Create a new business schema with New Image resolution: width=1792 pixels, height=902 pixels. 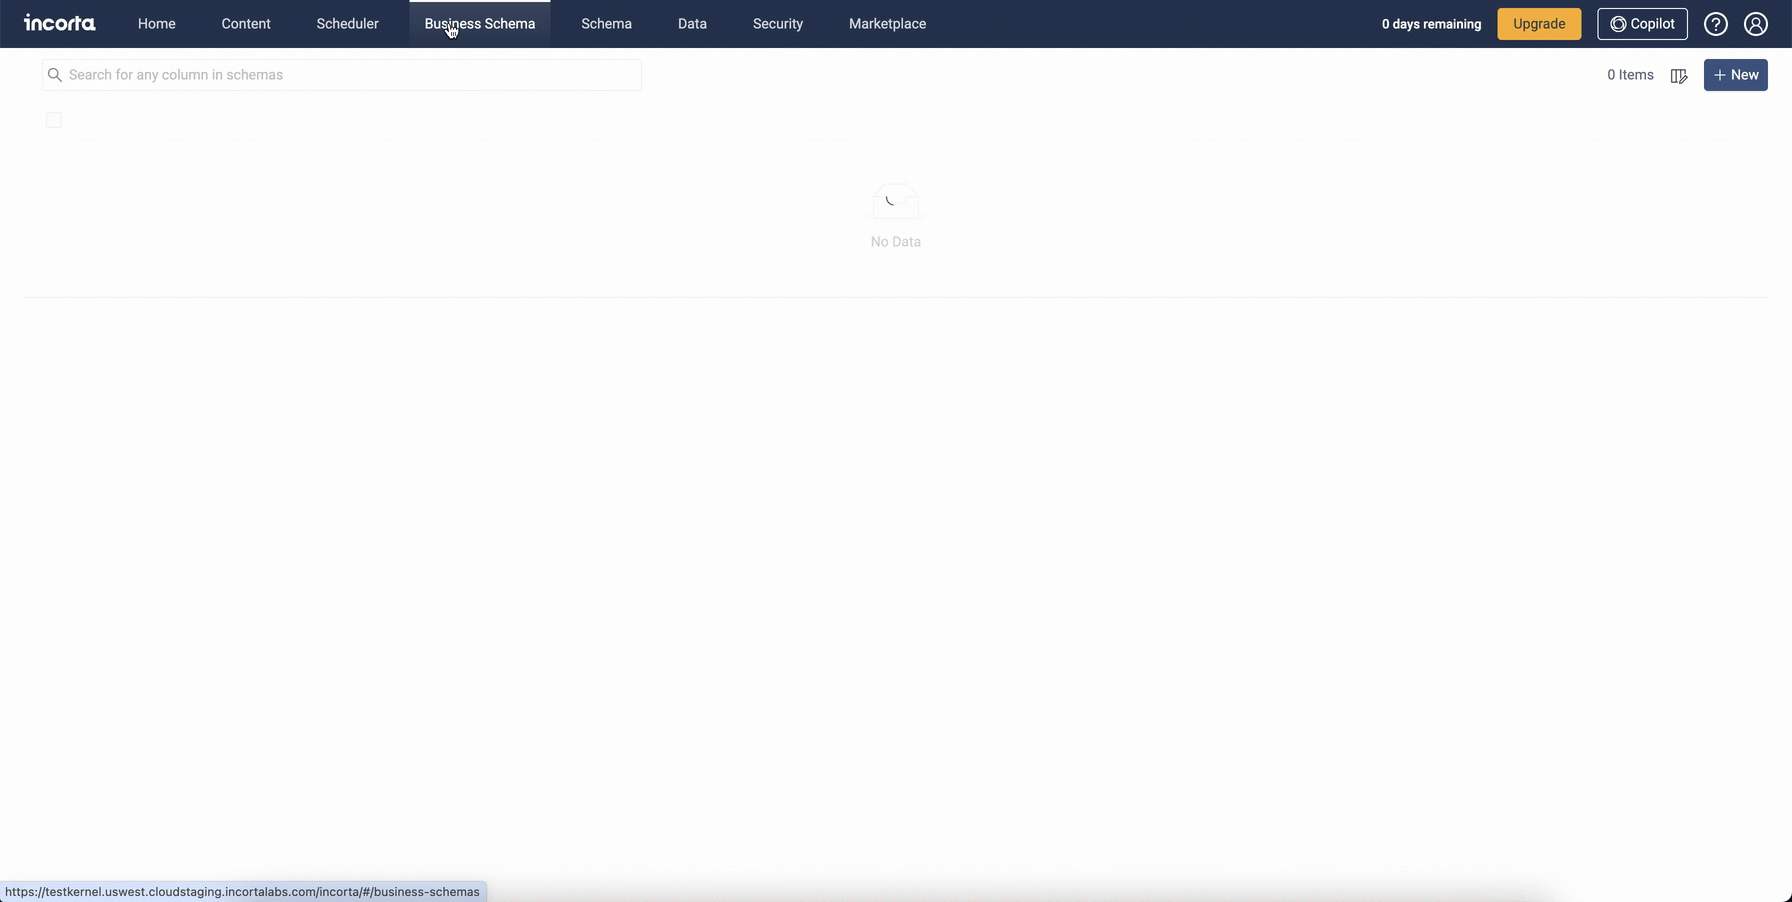tap(1736, 75)
